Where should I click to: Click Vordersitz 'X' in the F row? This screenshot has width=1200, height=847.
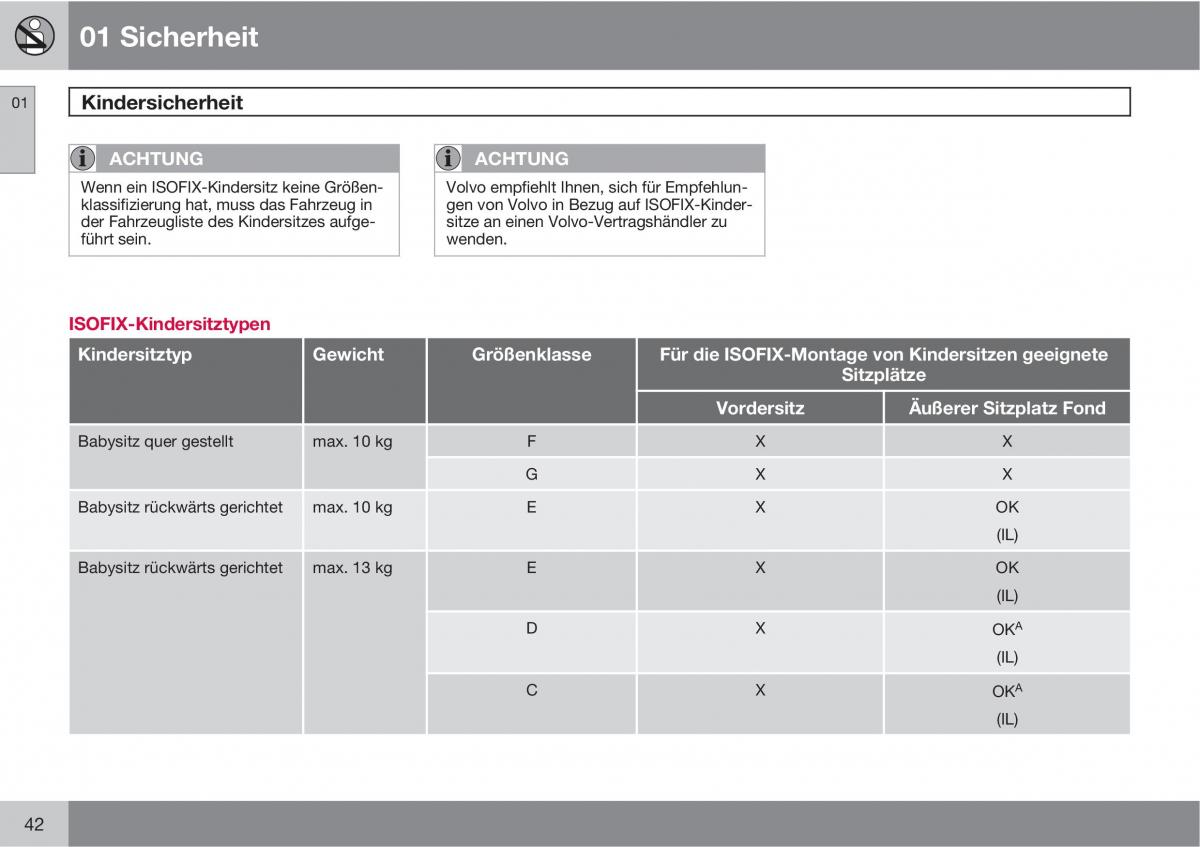(760, 441)
